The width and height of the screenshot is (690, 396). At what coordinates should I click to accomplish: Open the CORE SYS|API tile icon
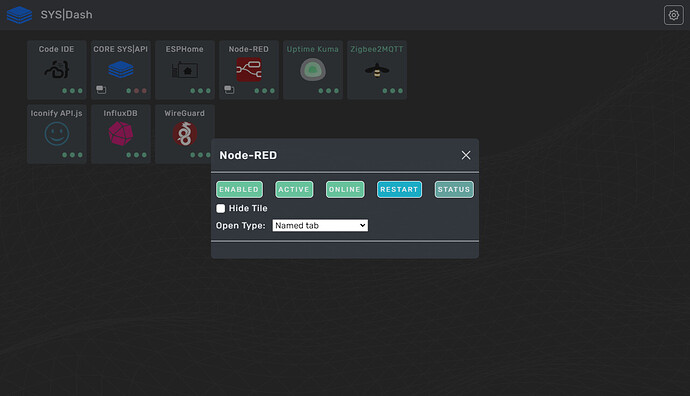point(121,70)
